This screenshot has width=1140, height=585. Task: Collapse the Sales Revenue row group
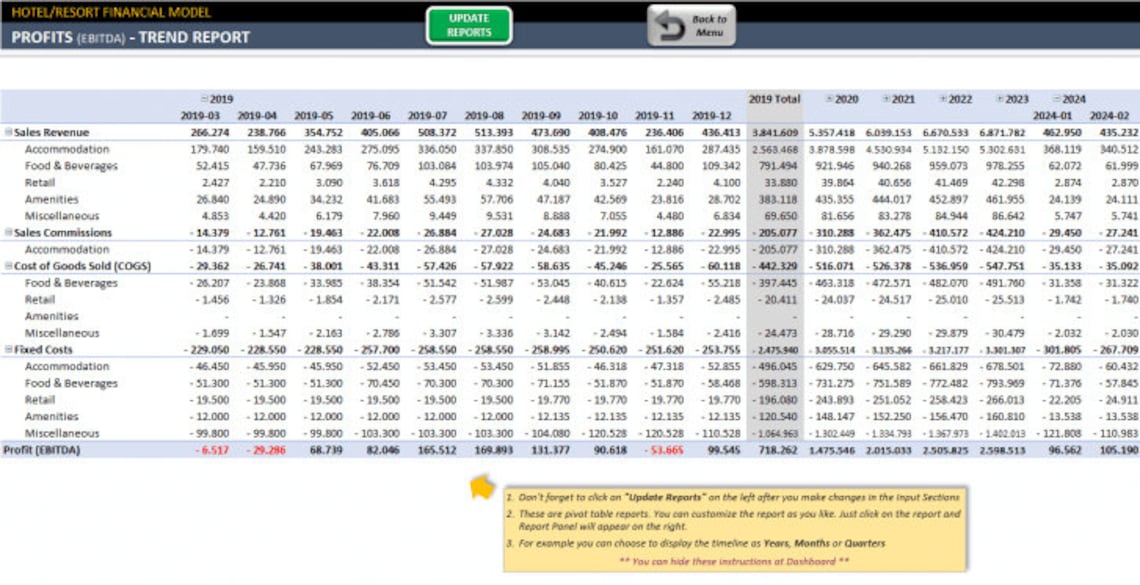(x=9, y=132)
